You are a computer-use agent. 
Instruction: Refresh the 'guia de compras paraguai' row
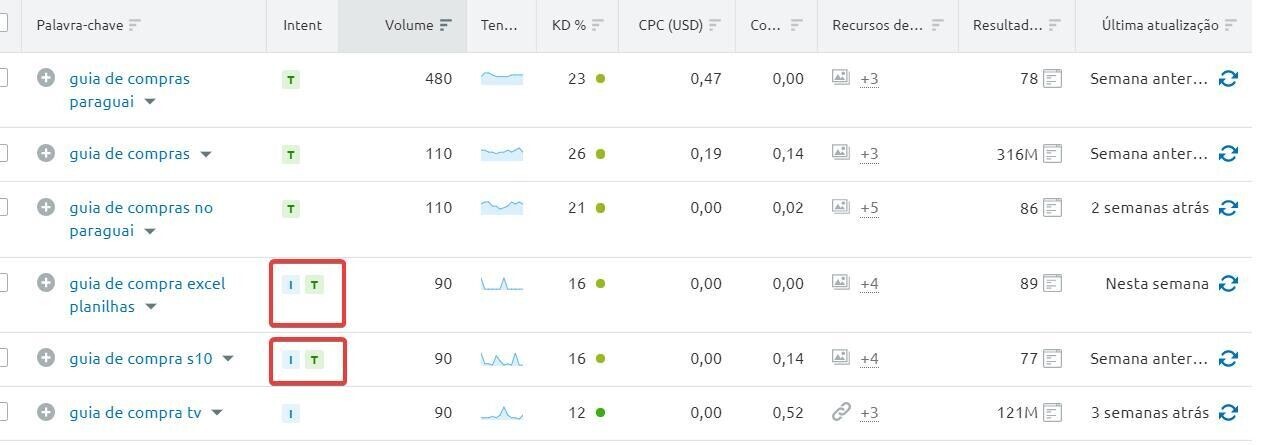(1228, 78)
